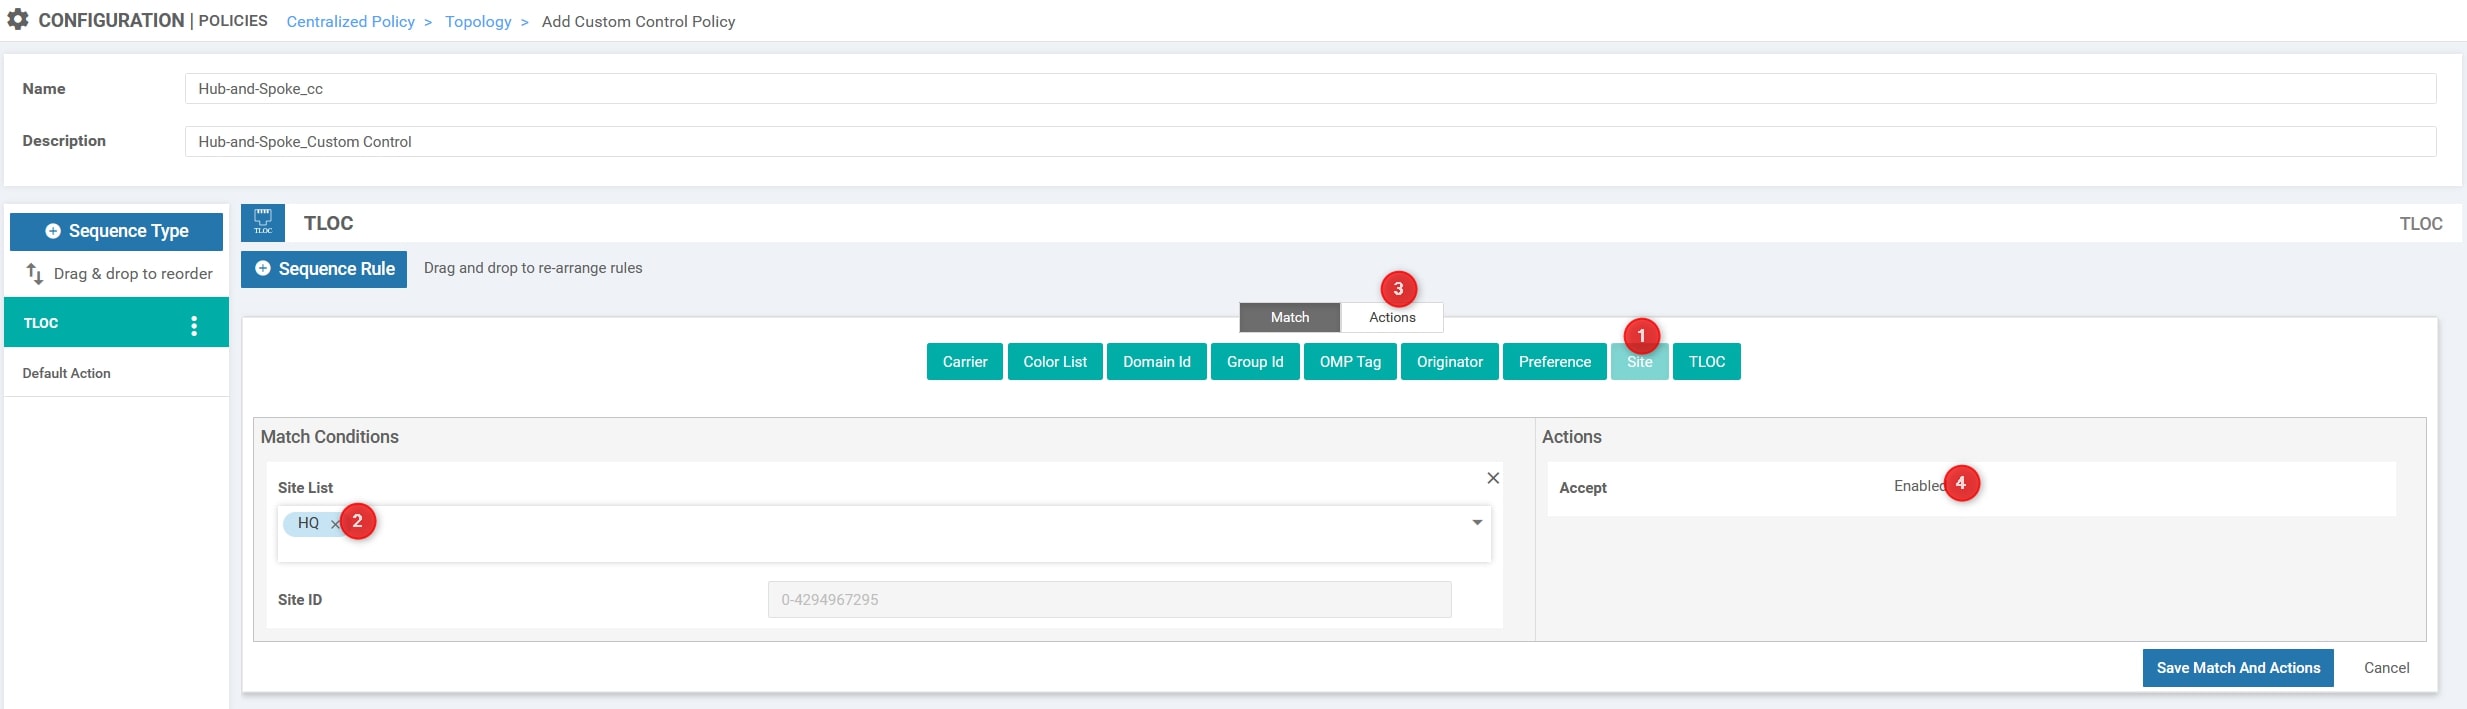Select the TLOC sequence in sidebar
This screenshot has height=709, width=2467.
click(x=116, y=322)
